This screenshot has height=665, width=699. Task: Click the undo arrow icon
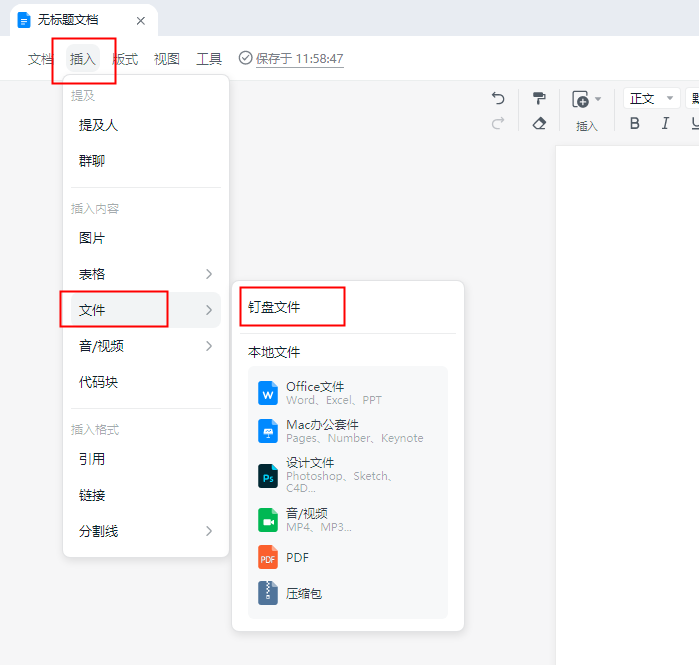click(498, 98)
